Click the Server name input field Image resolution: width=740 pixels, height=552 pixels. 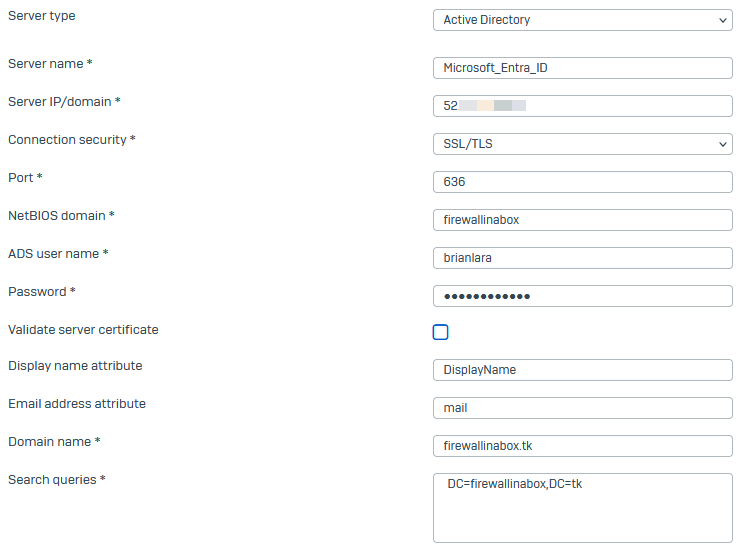(582, 68)
